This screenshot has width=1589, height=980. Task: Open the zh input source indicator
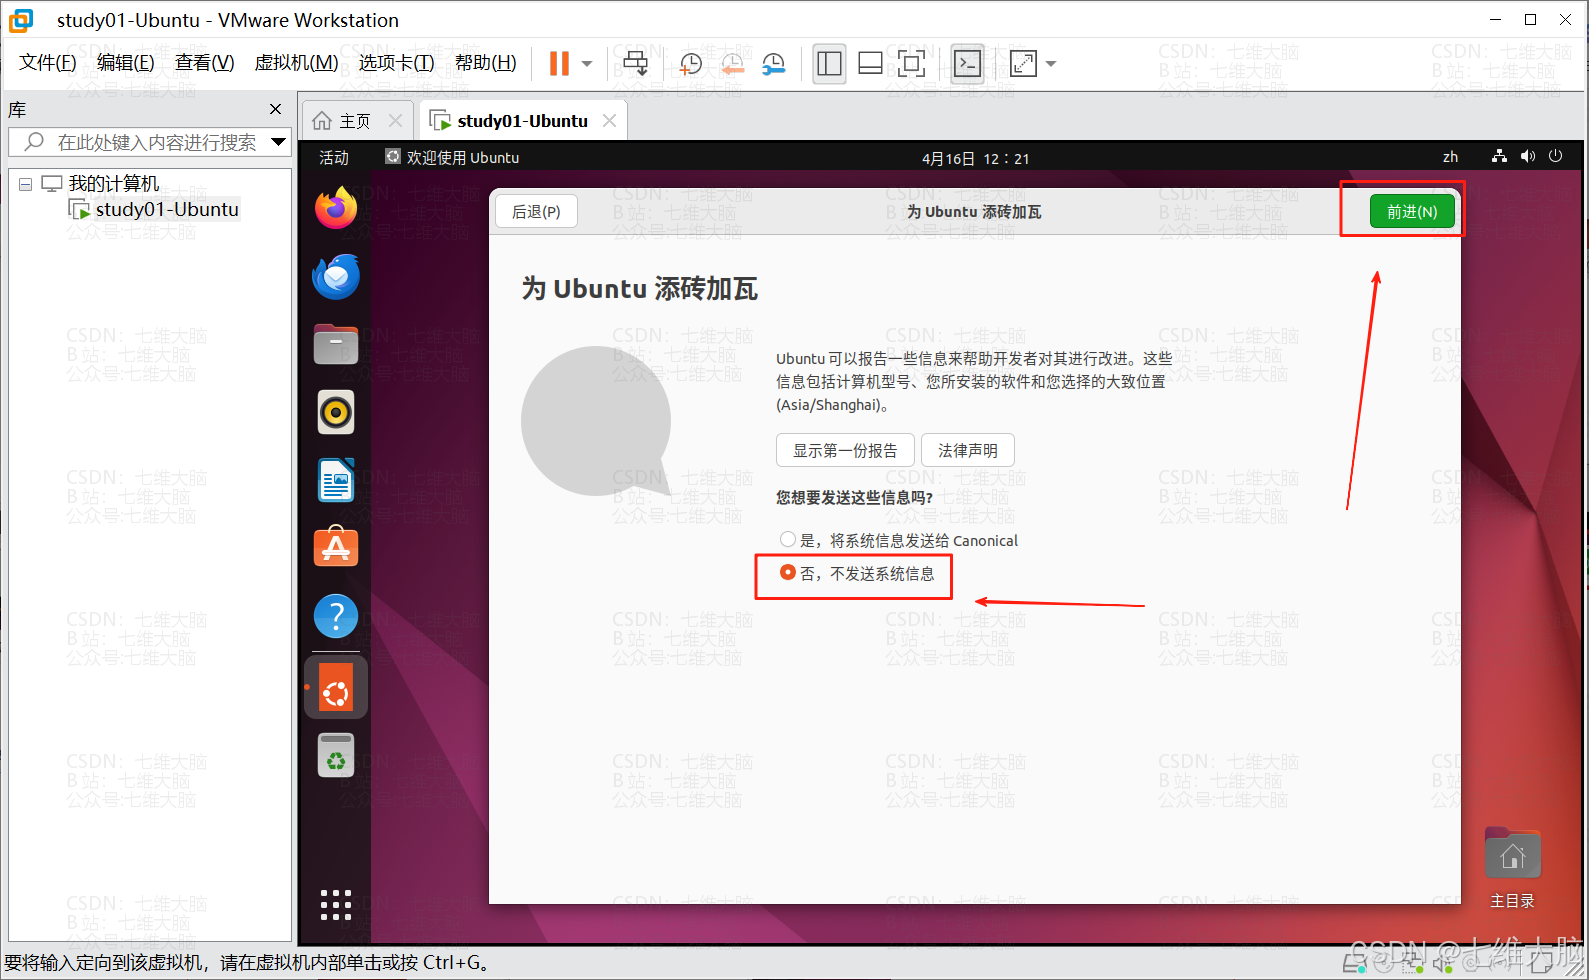[1450, 157]
